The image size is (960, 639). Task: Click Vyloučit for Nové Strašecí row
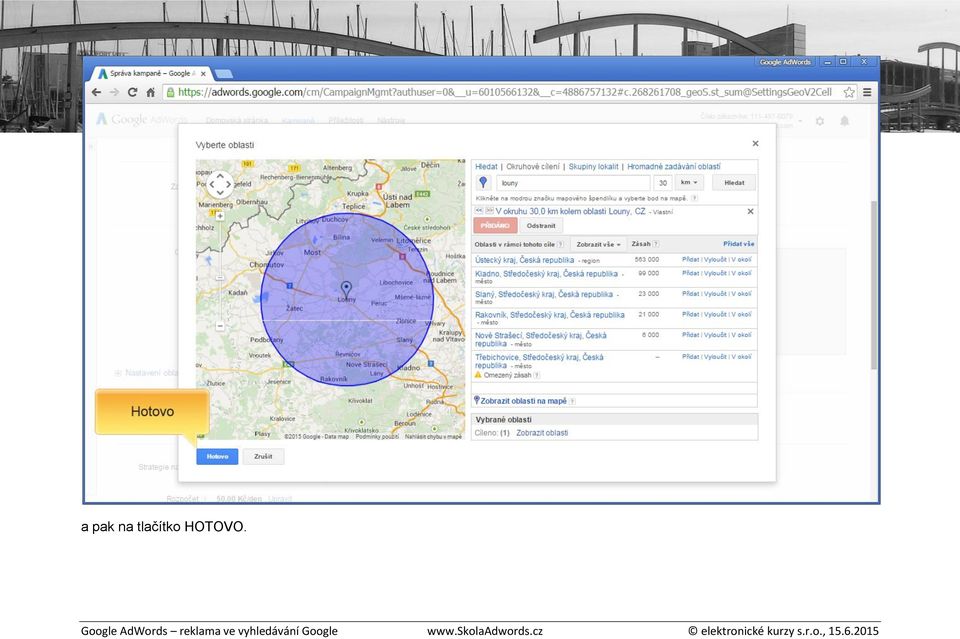pos(715,335)
